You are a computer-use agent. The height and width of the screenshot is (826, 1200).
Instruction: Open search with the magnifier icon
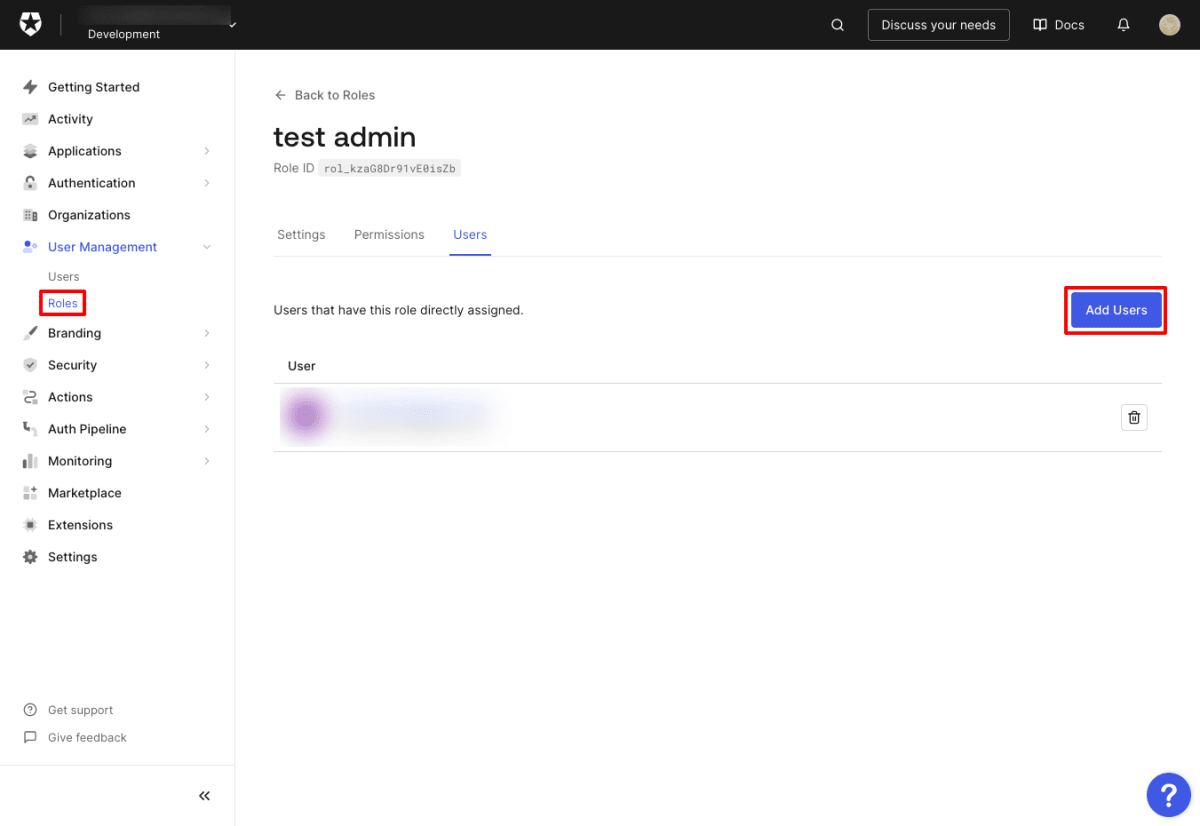838,25
